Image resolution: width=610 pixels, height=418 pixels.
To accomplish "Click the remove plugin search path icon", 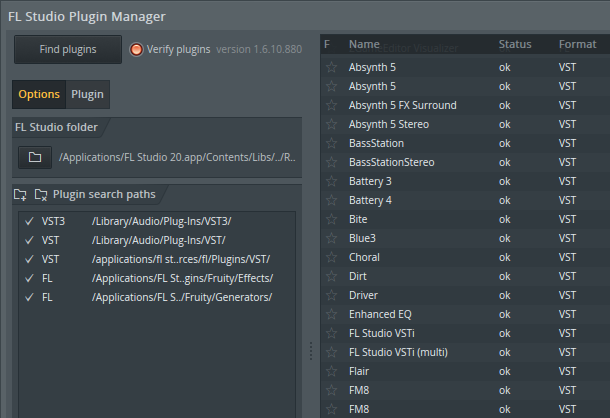I will coord(41,194).
